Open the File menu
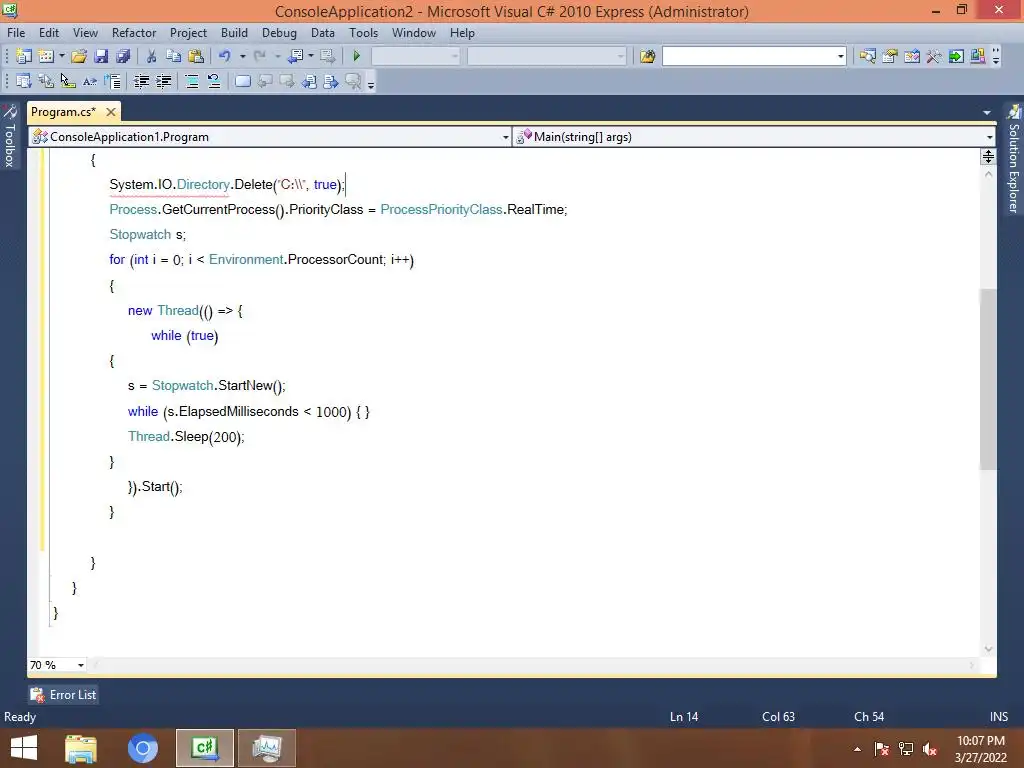 pyautogui.click(x=16, y=33)
